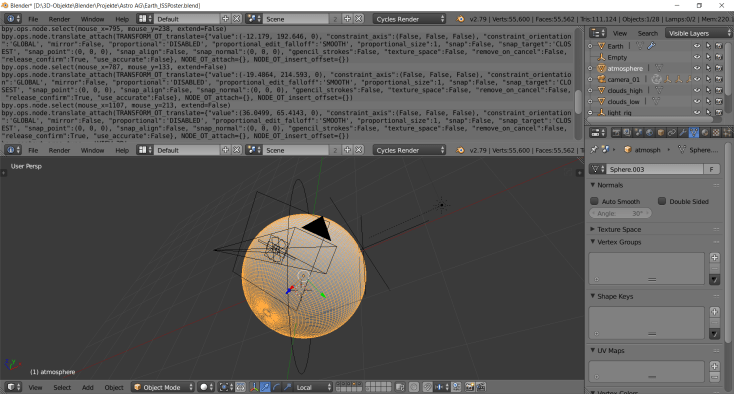
Task: Click the atmosphere mesh object icon in outliner
Action: pos(602,68)
